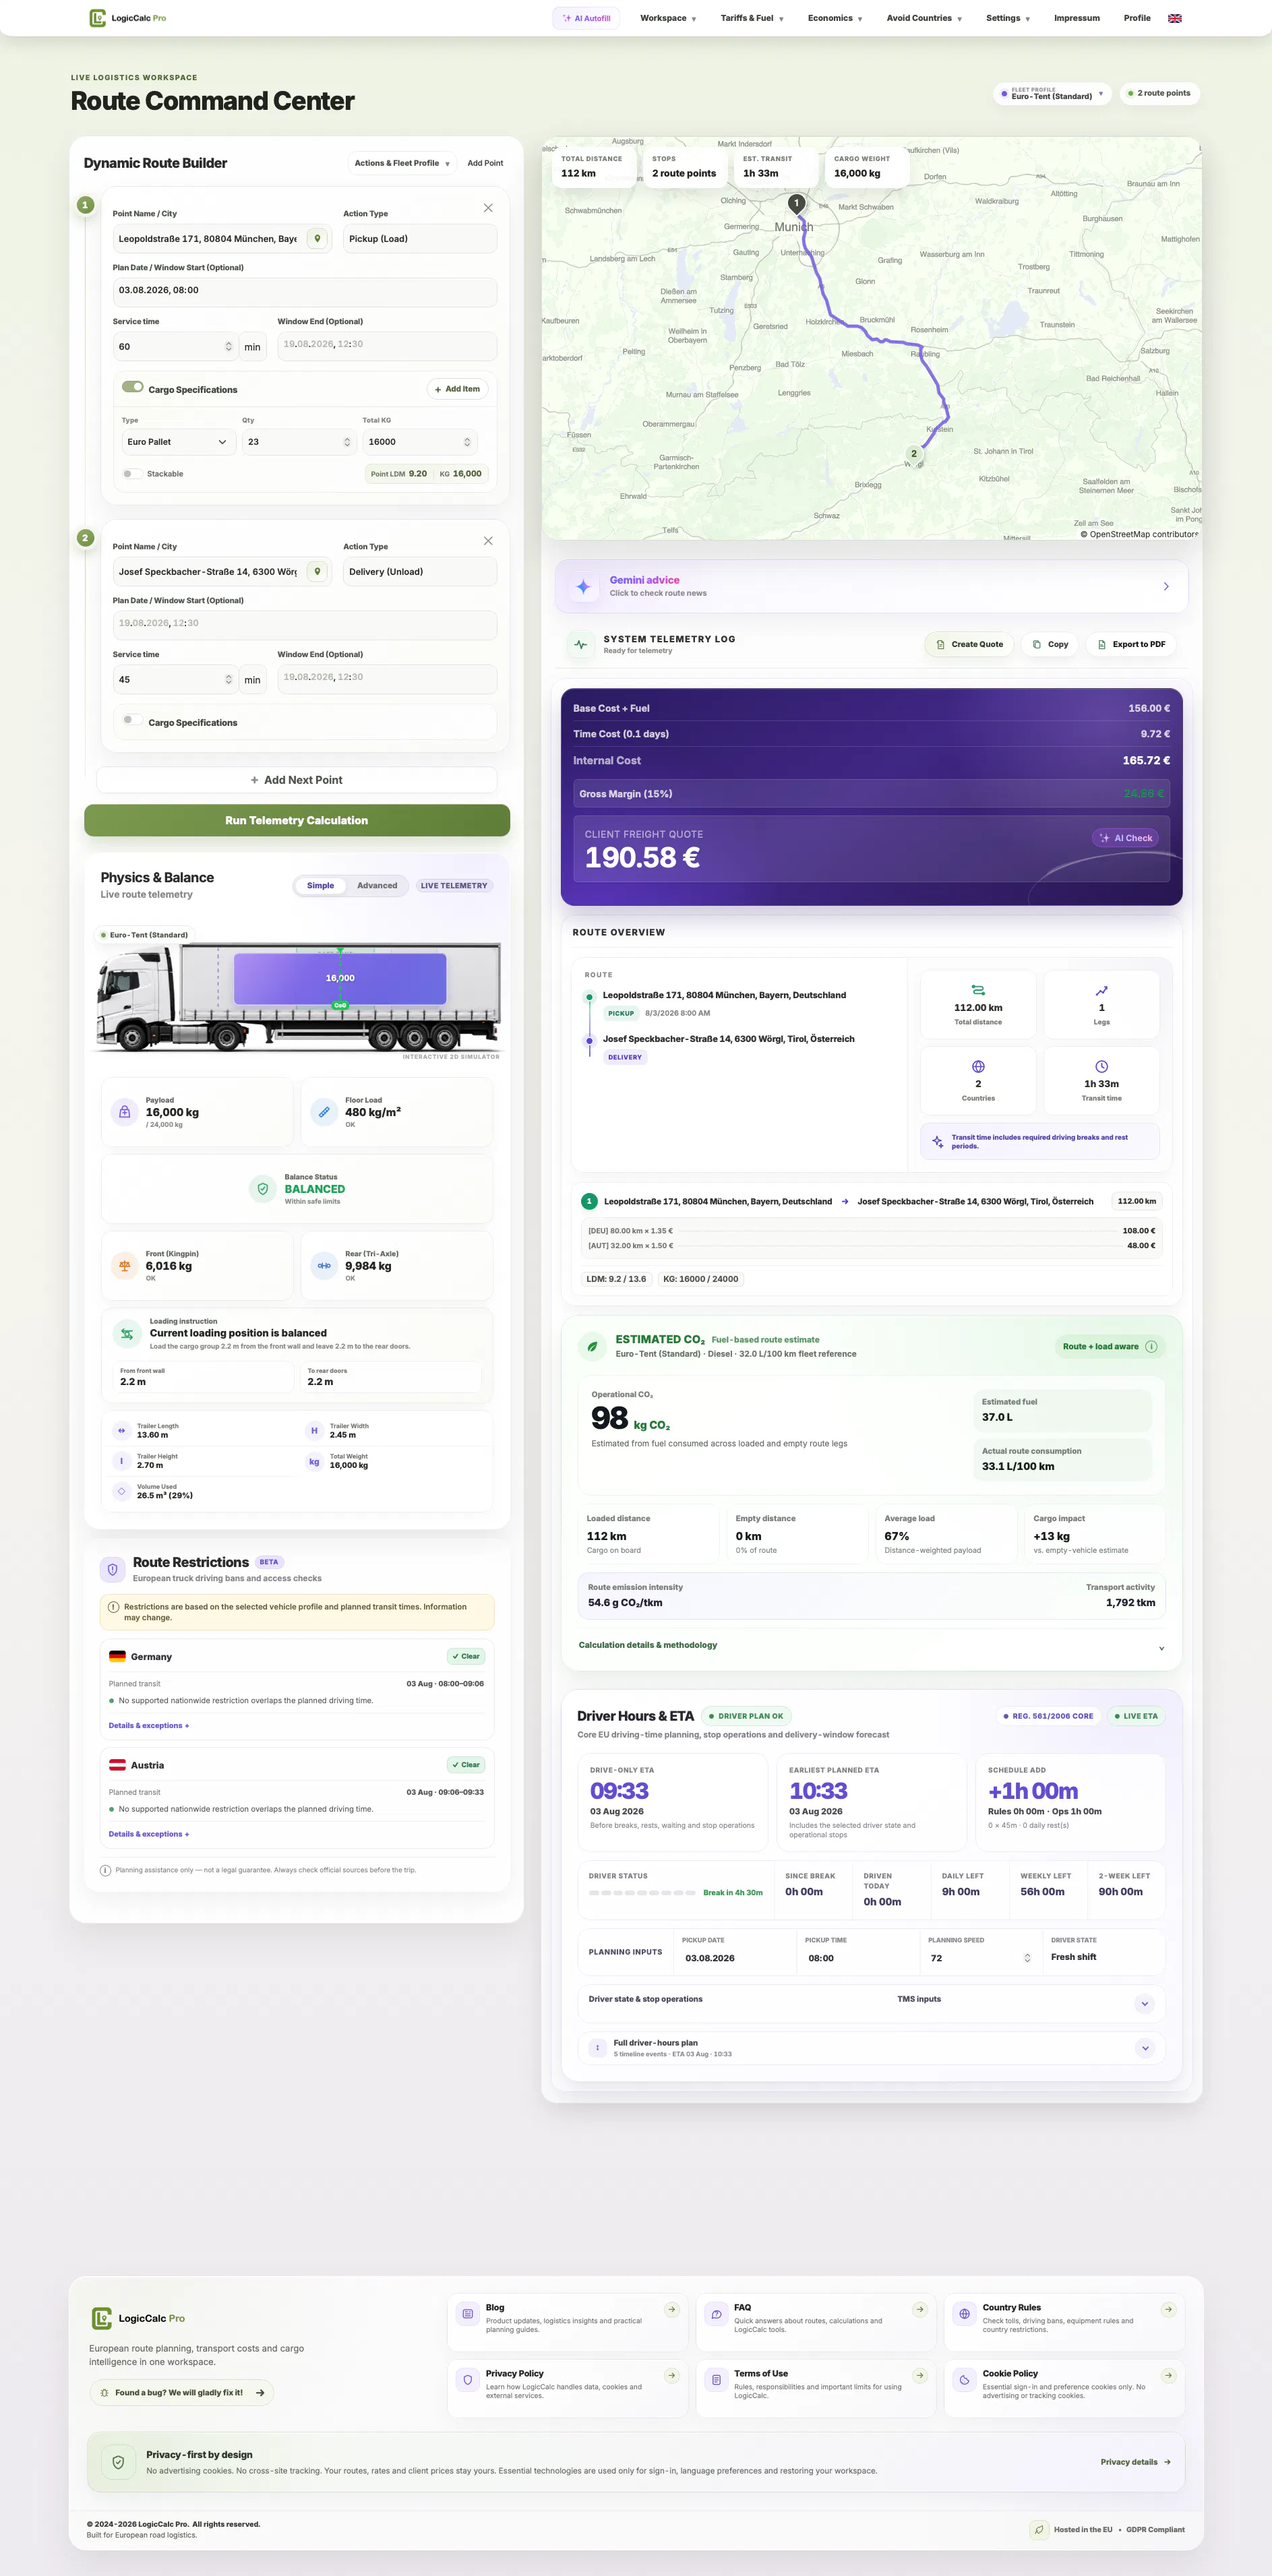The image size is (1272, 2576).
Task: Click the Transit time clock icon
Action: (1101, 1066)
